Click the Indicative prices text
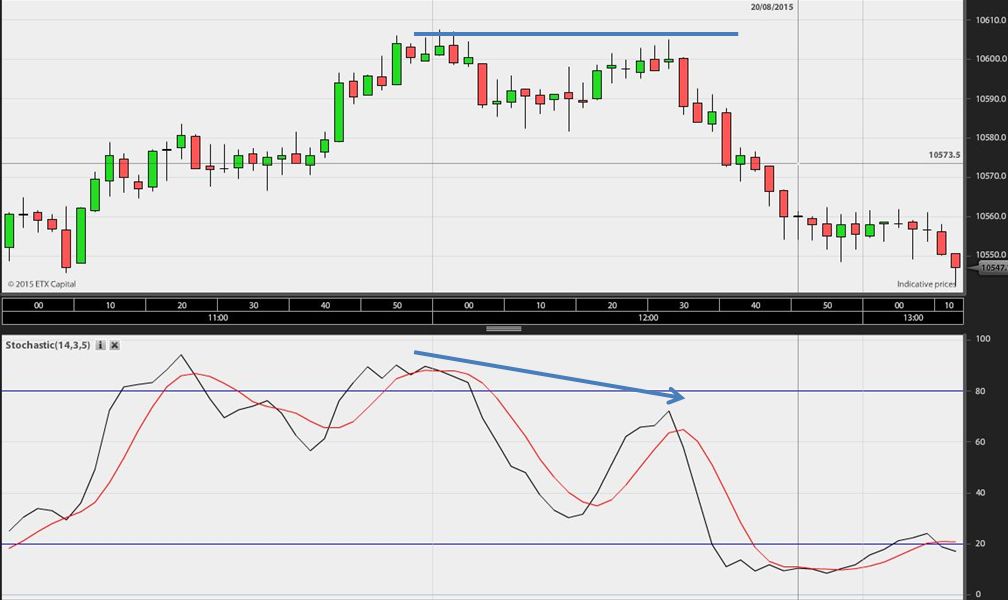The image size is (1008, 600). (x=926, y=284)
